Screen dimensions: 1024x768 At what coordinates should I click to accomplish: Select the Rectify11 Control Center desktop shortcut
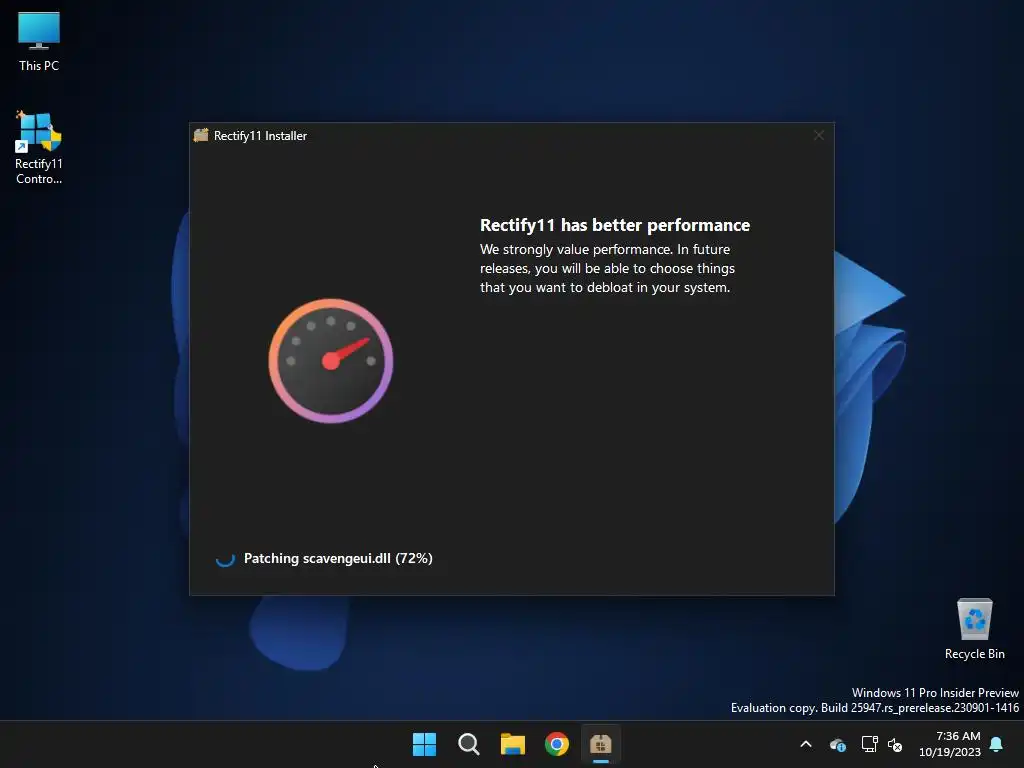[39, 148]
